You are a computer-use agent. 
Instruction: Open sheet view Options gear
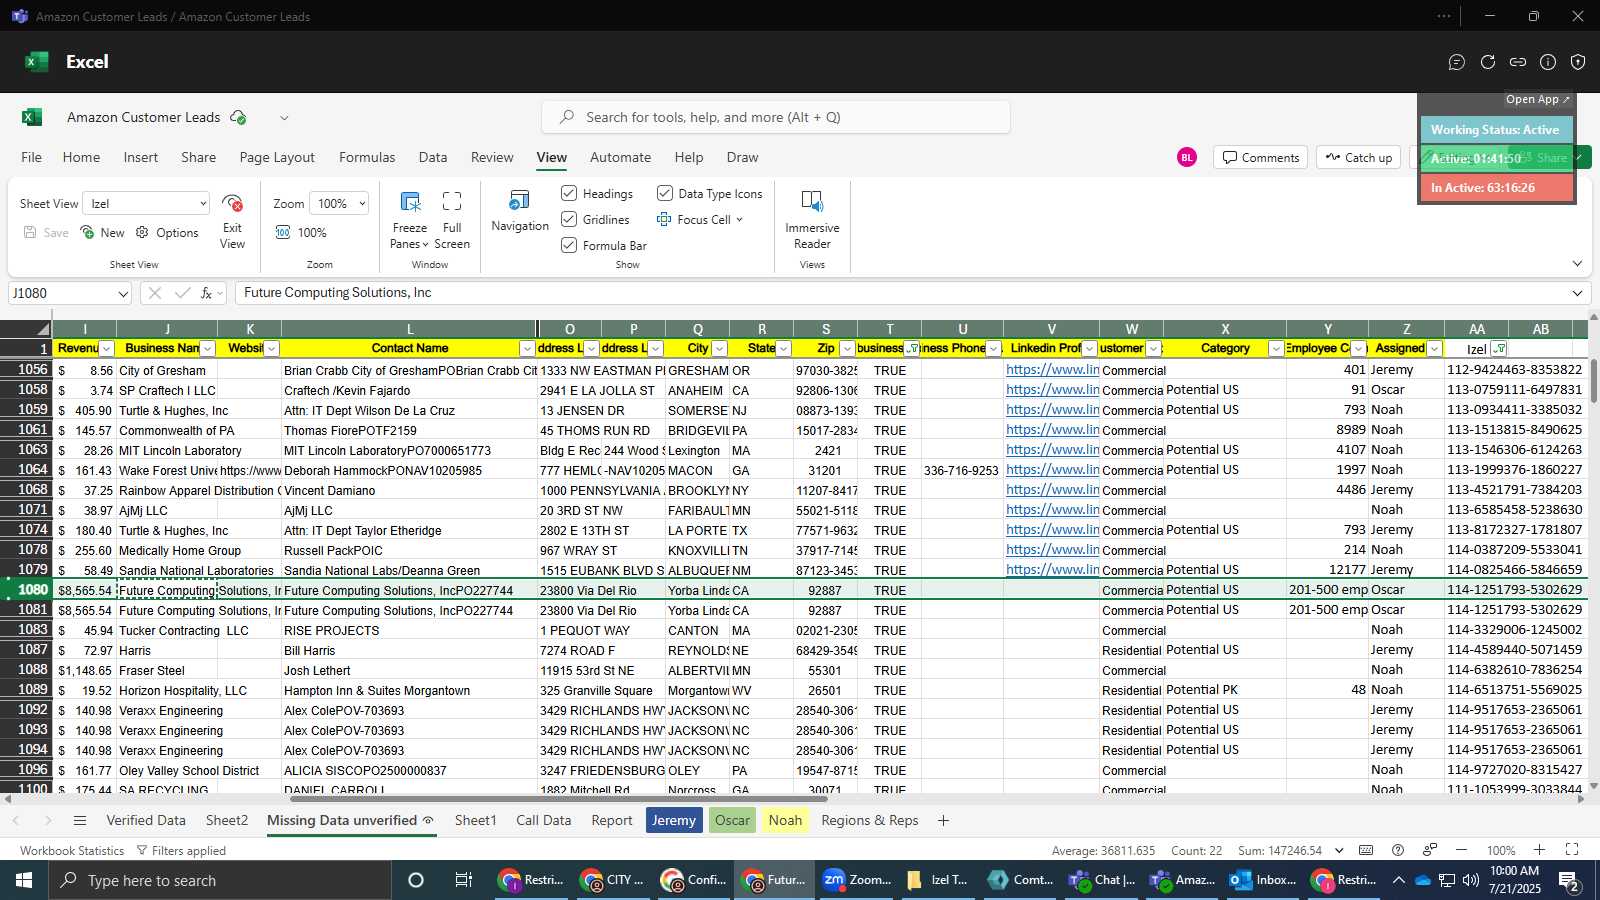coord(142,232)
